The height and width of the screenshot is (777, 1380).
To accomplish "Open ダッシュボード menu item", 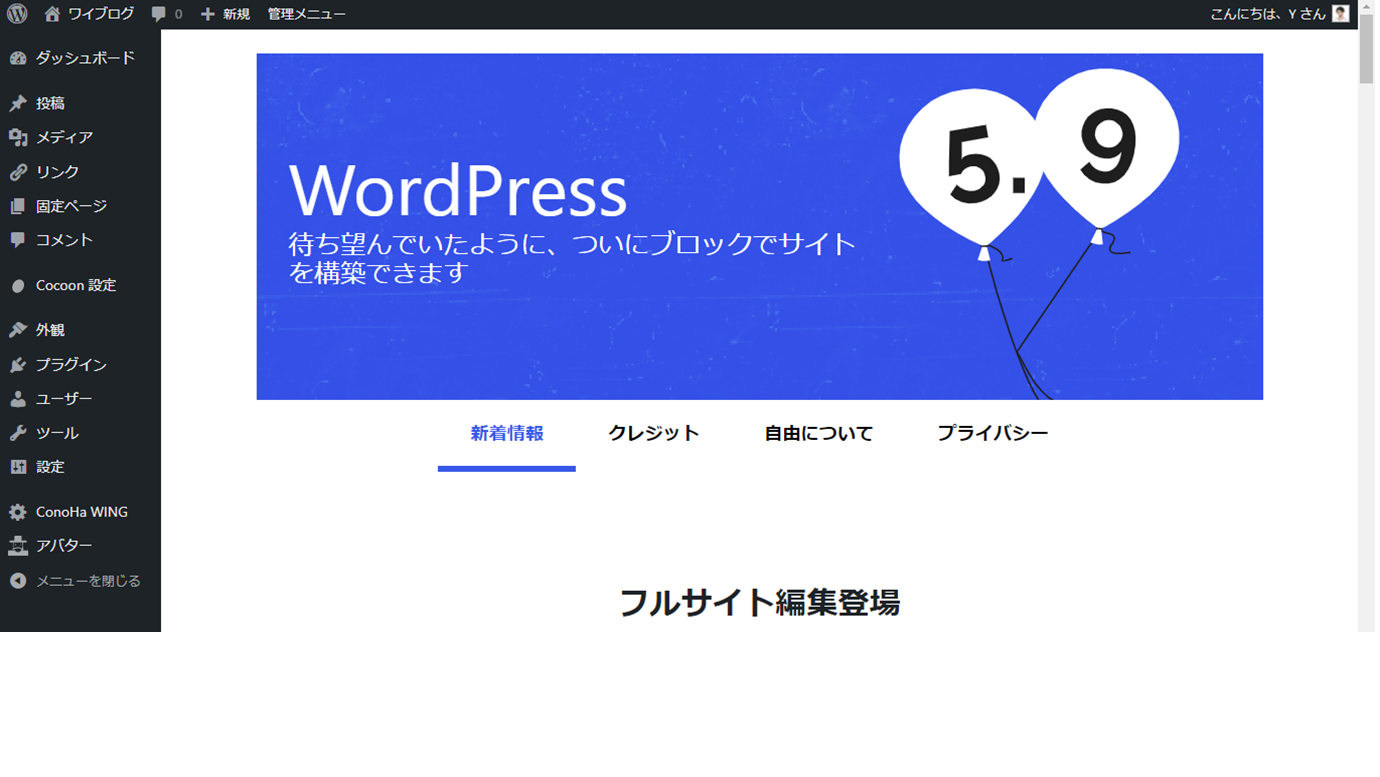I will (85, 58).
